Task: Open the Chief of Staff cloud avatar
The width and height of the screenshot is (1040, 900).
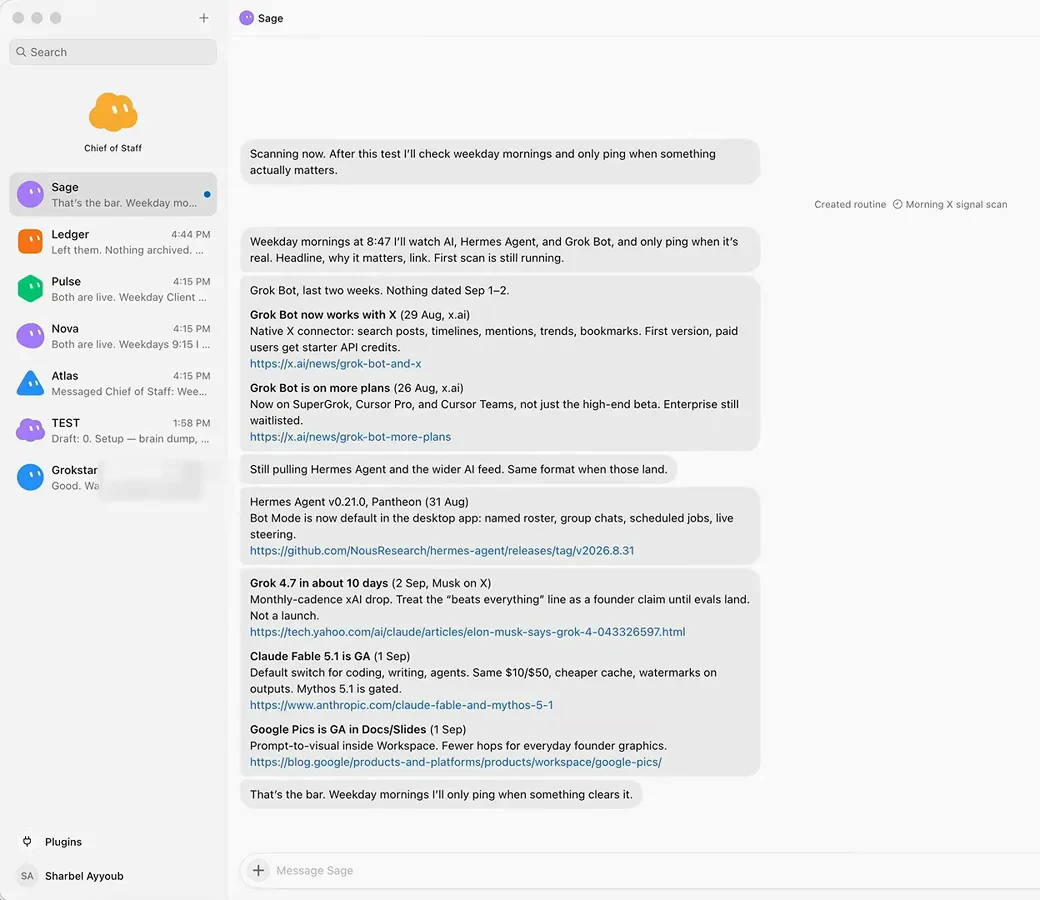Action: [x=113, y=112]
